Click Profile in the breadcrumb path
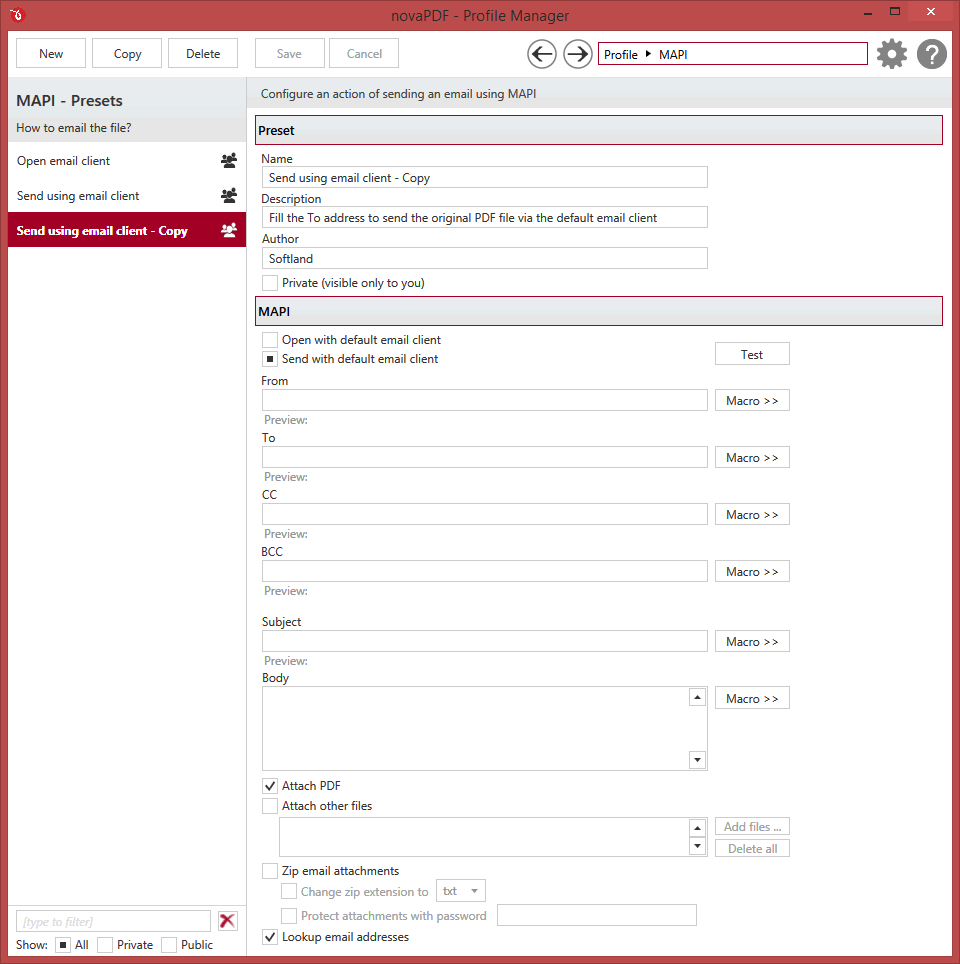960x964 pixels. pos(621,55)
